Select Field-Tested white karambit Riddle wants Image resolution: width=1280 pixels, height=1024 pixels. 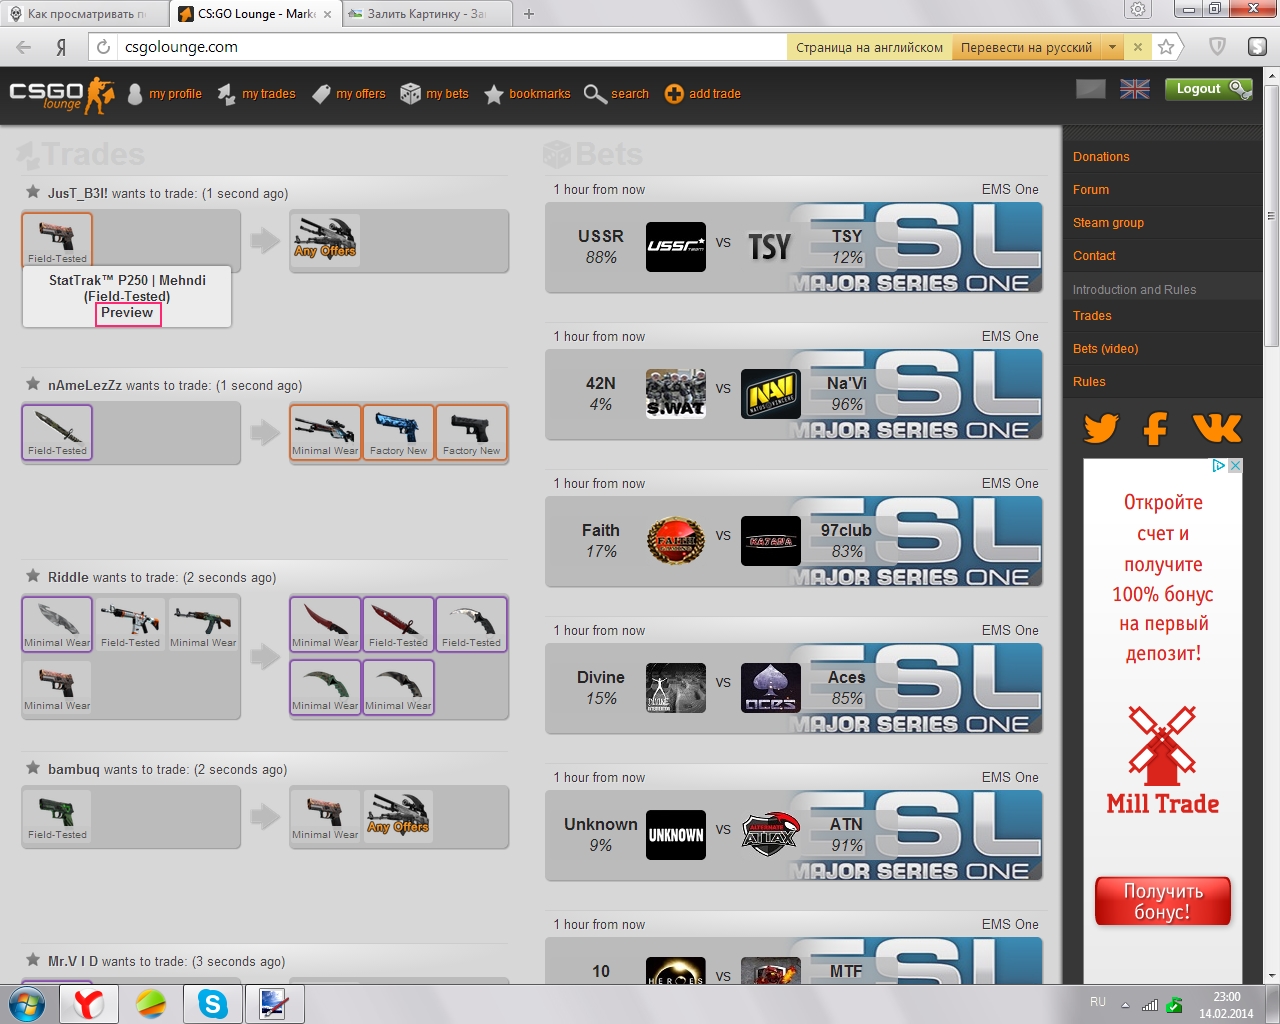tap(471, 624)
